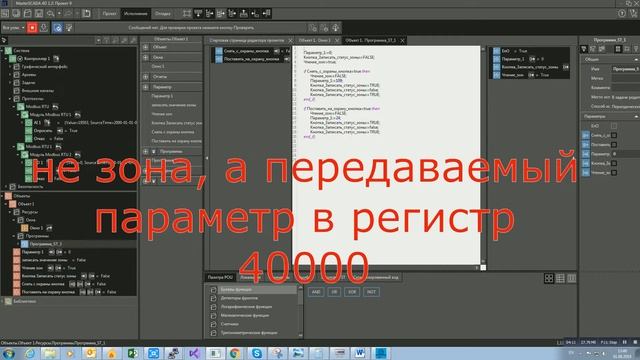Viewport: 640px width, 360px height.
Task: Click the upload arrow toolbar icon
Action: [244, 13]
